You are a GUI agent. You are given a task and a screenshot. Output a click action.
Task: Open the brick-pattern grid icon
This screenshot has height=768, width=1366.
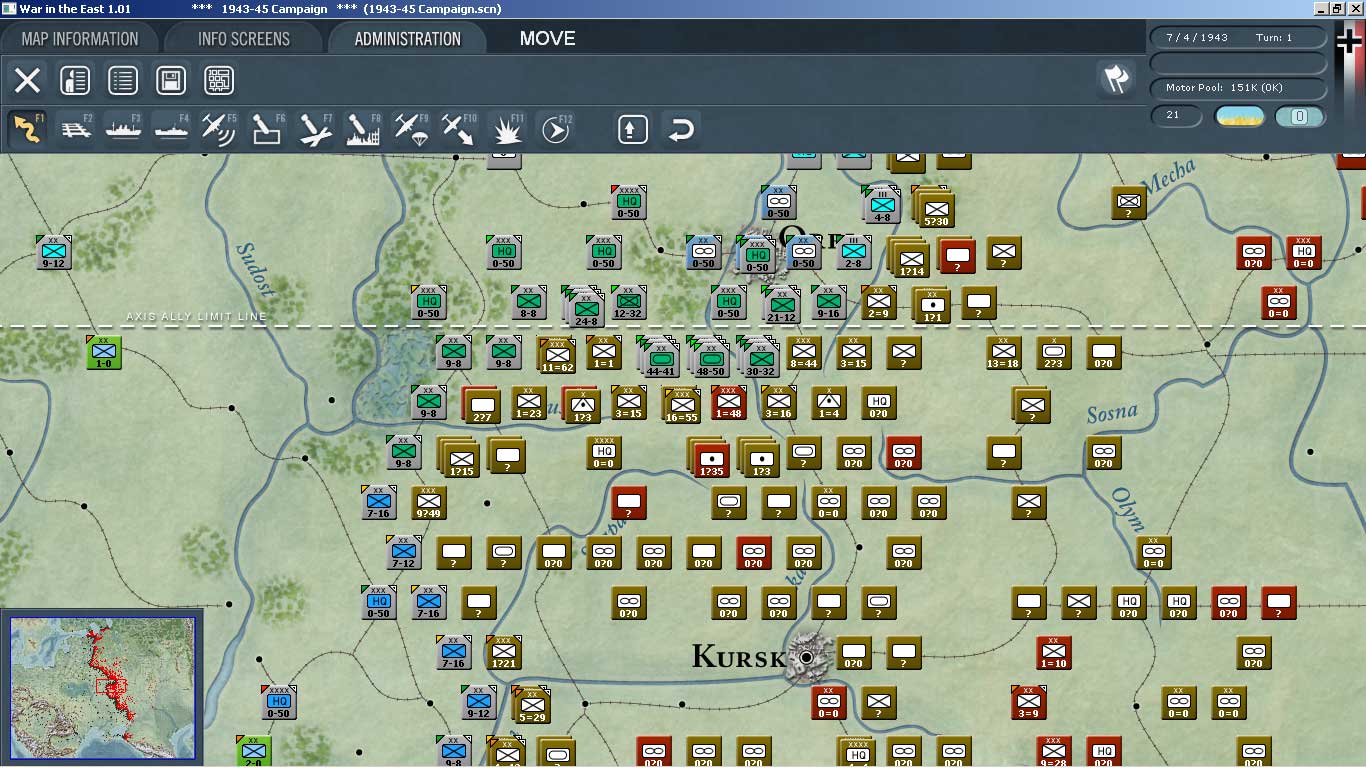[x=219, y=80]
